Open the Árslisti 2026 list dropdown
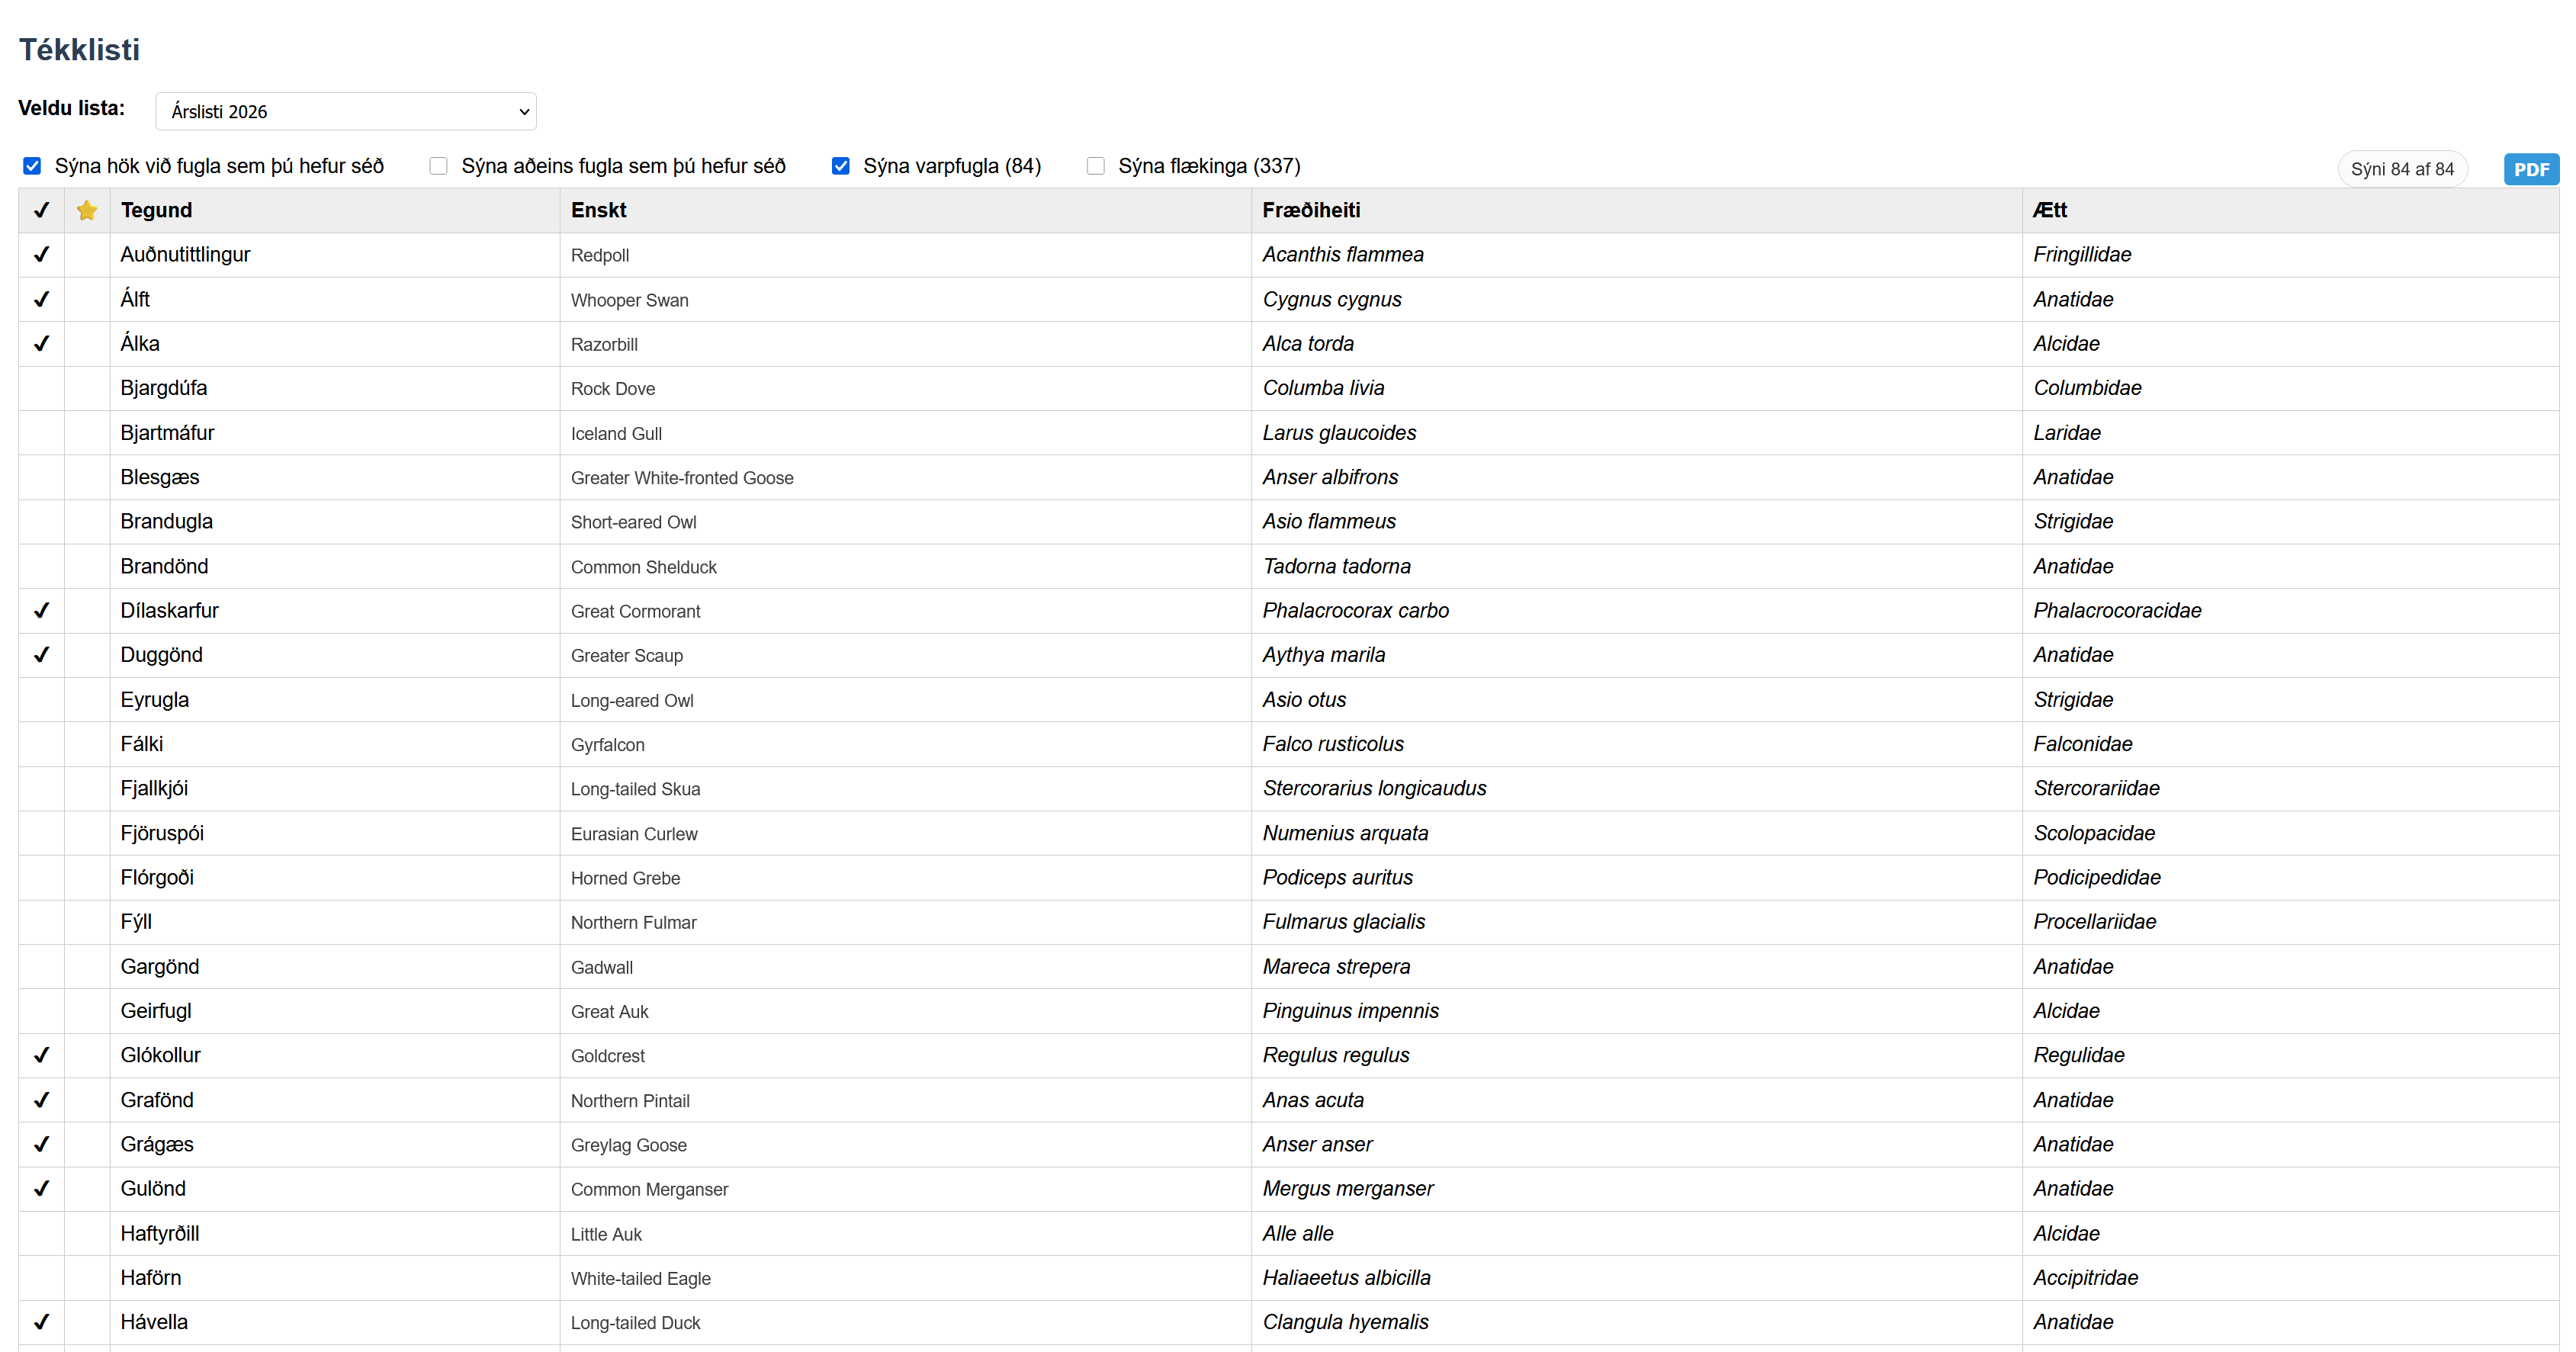2576x1352 pixels. pyautogui.click(x=346, y=111)
